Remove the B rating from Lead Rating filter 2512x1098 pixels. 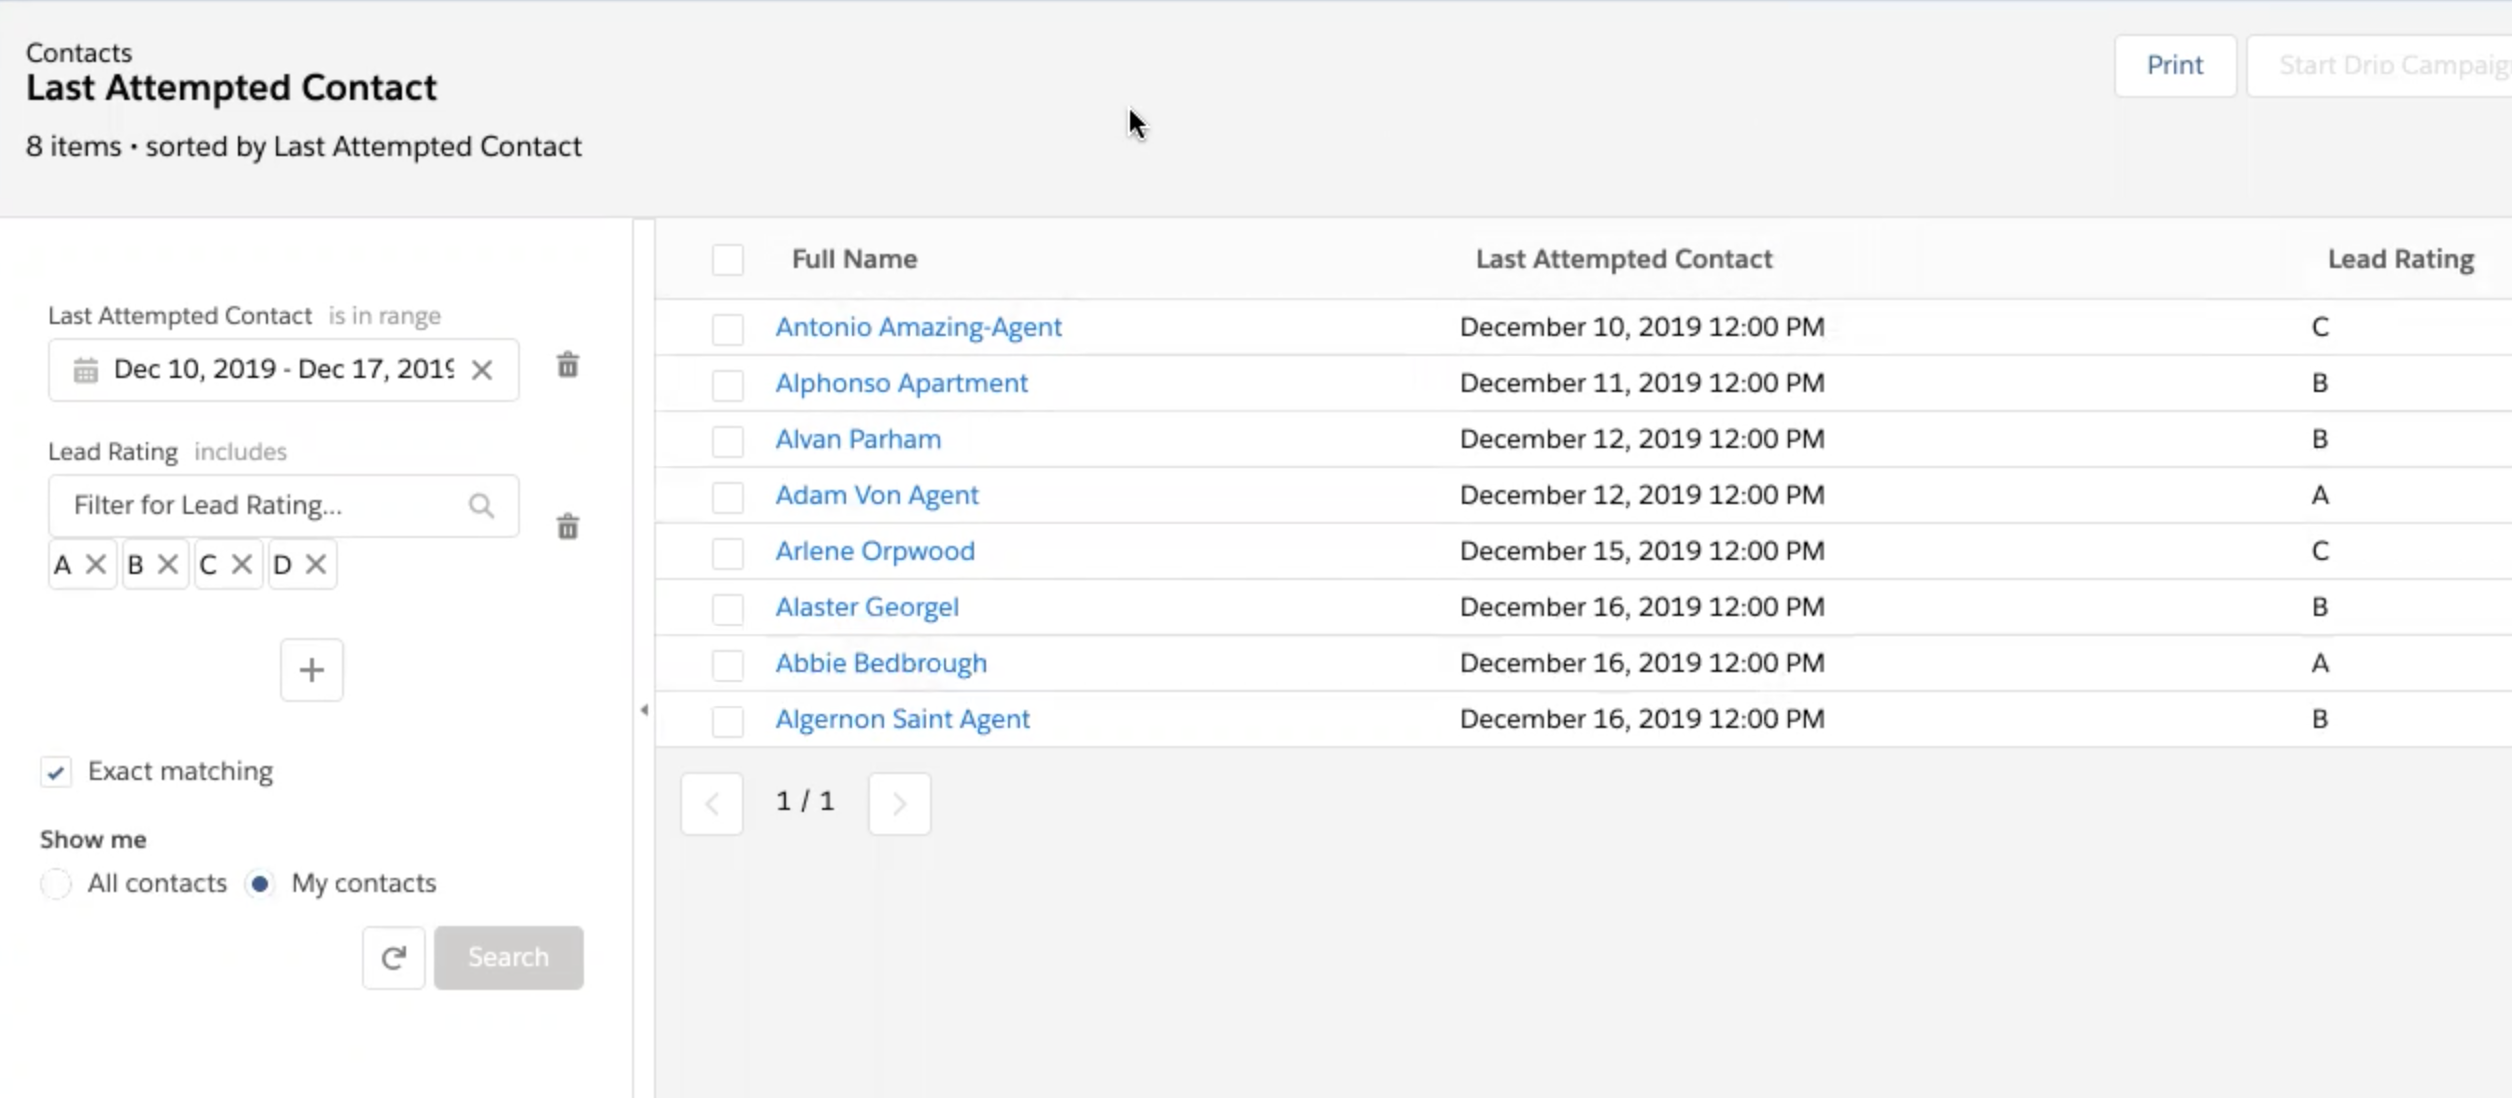coord(168,564)
